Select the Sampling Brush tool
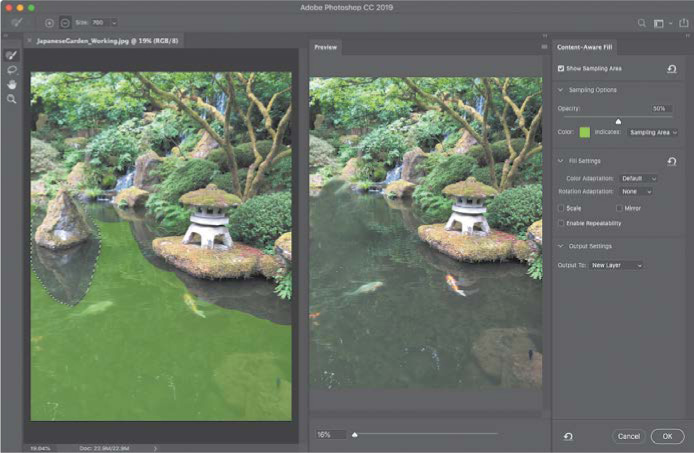694x453 pixels. pyautogui.click(x=11, y=55)
